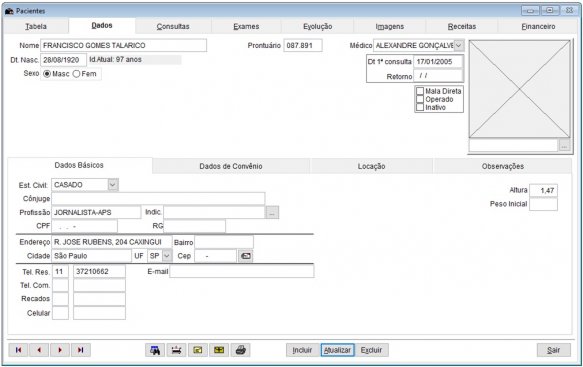Viewport: 583px width, 367px height.
Task: Open the Médico dropdown
Action: pos(459,45)
